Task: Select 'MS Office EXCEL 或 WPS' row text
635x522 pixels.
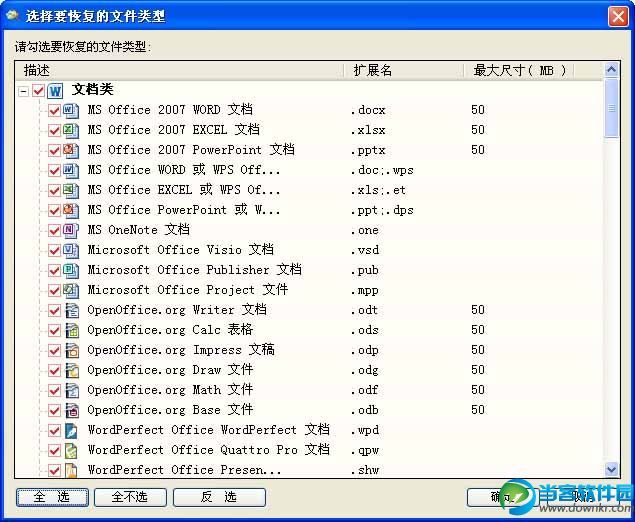Action: pos(184,190)
